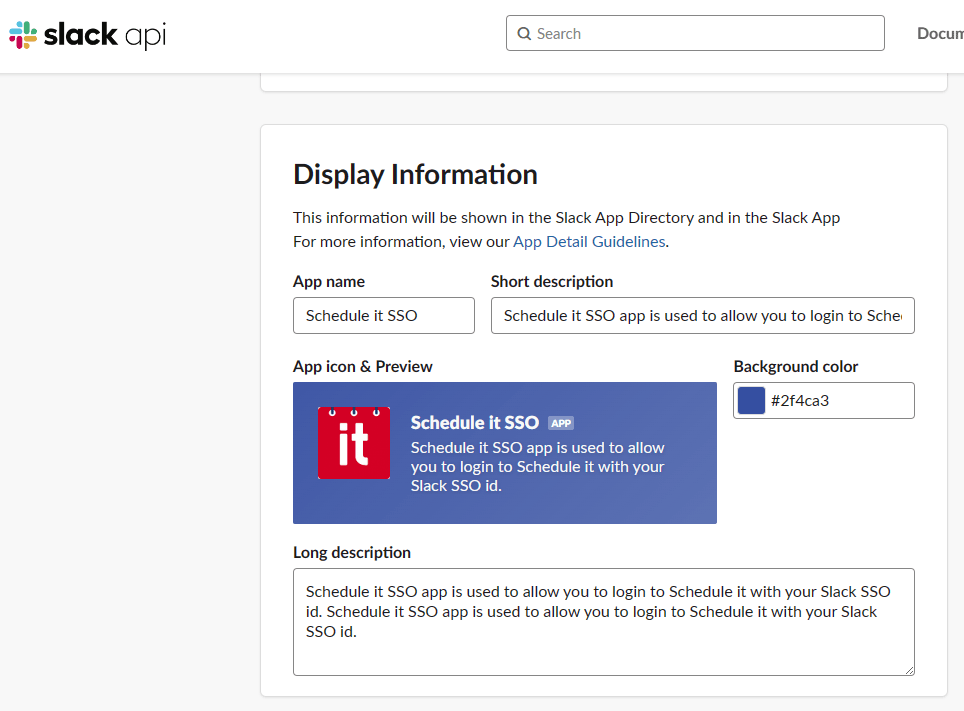Click the 'Long description' label
This screenshot has width=964, height=711.
pos(352,552)
